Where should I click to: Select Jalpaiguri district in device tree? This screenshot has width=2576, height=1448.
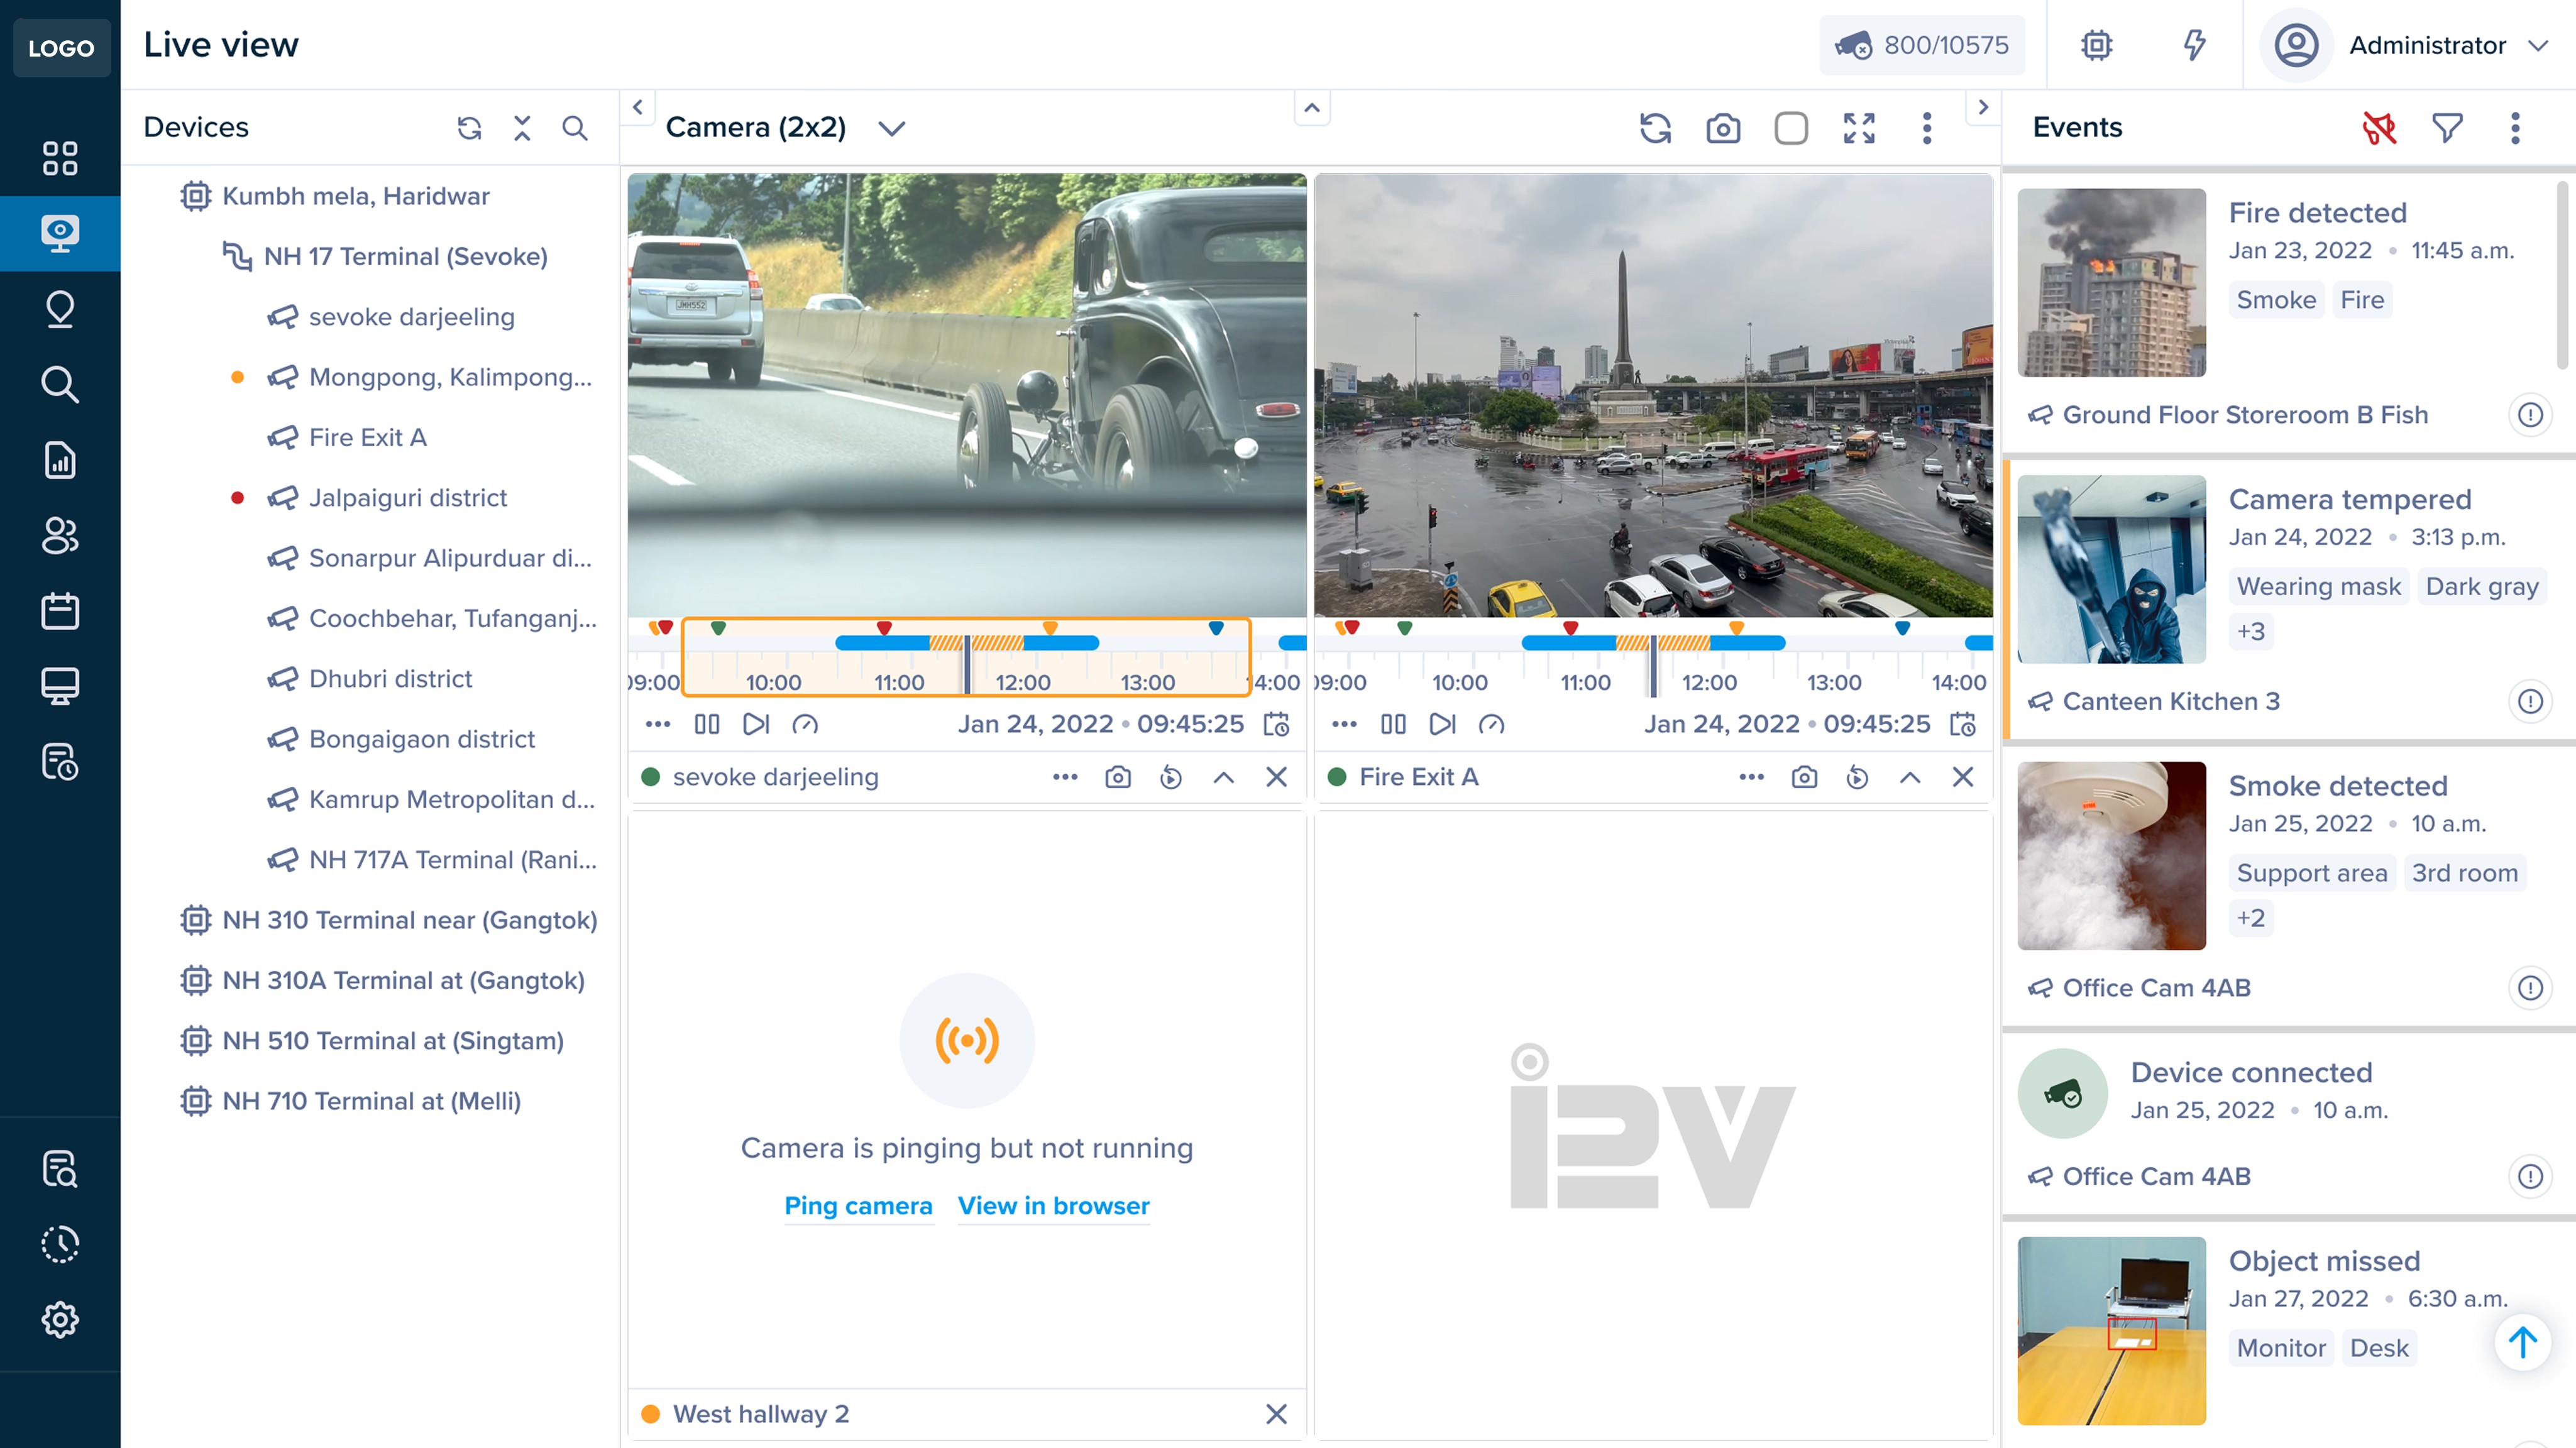tap(407, 497)
